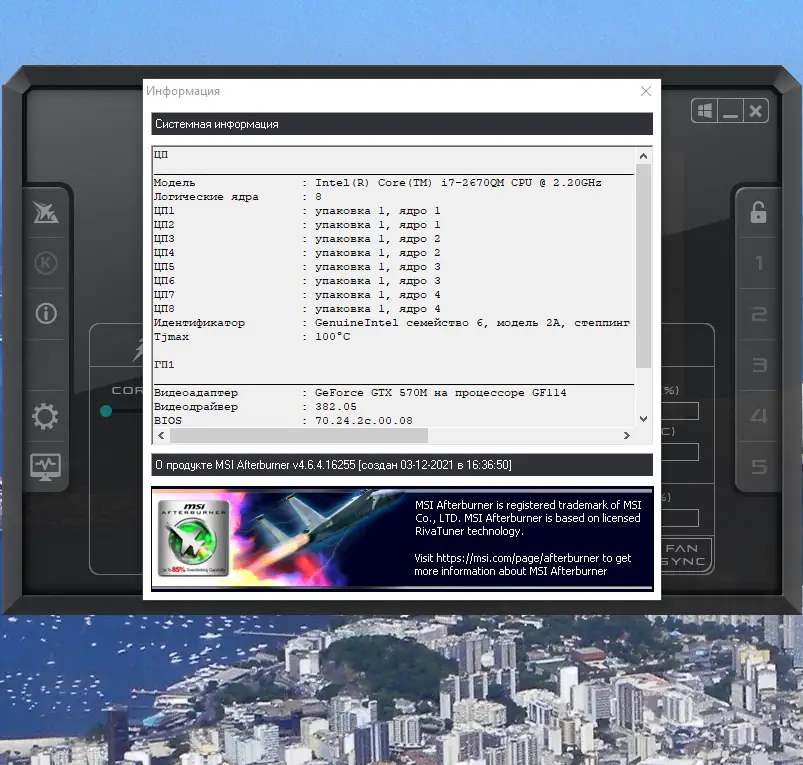Click the scroll down arrow in system info
803x765 pixels.
[x=644, y=419]
